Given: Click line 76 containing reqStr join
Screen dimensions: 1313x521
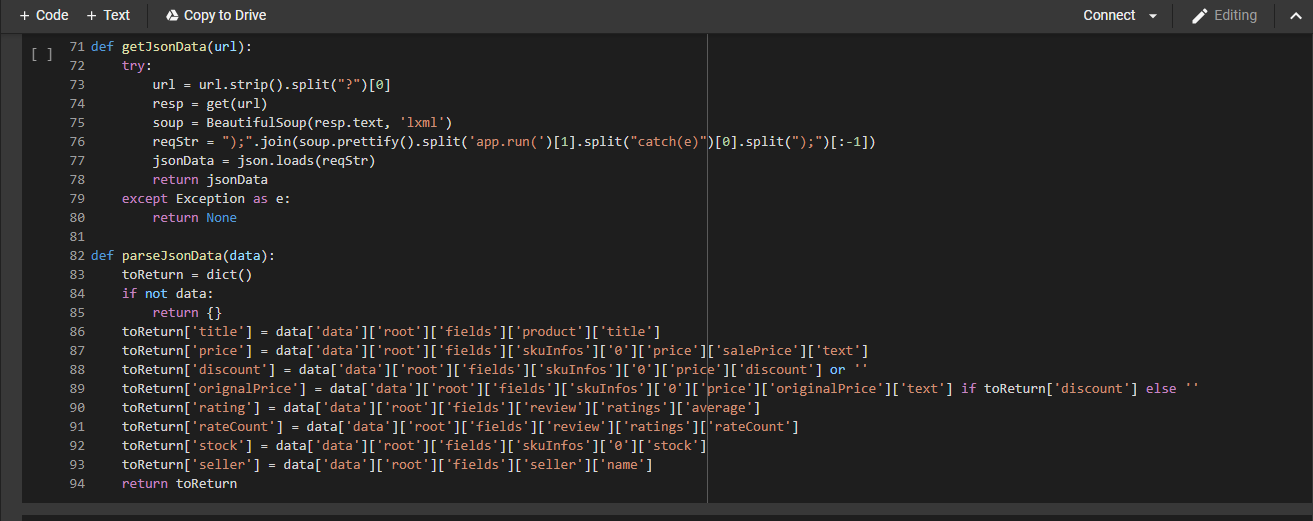Looking at the screenshot, I should click(500, 142).
